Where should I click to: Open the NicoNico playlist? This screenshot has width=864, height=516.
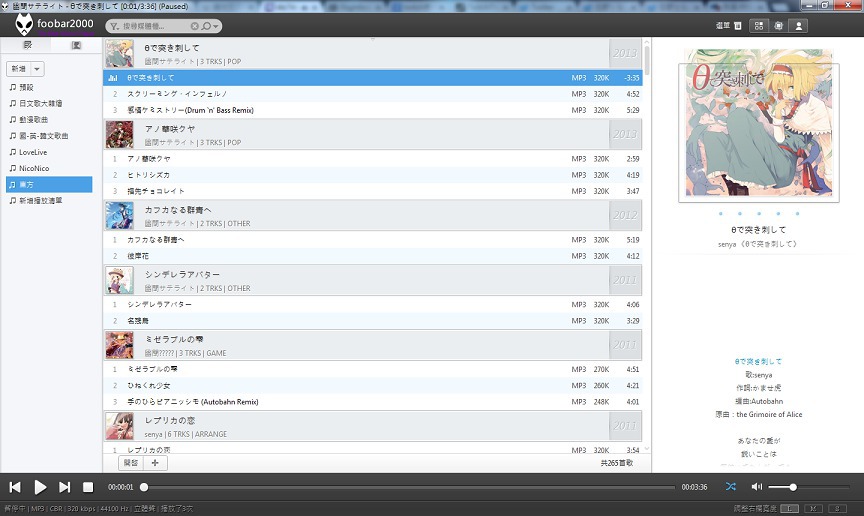coord(49,168)
